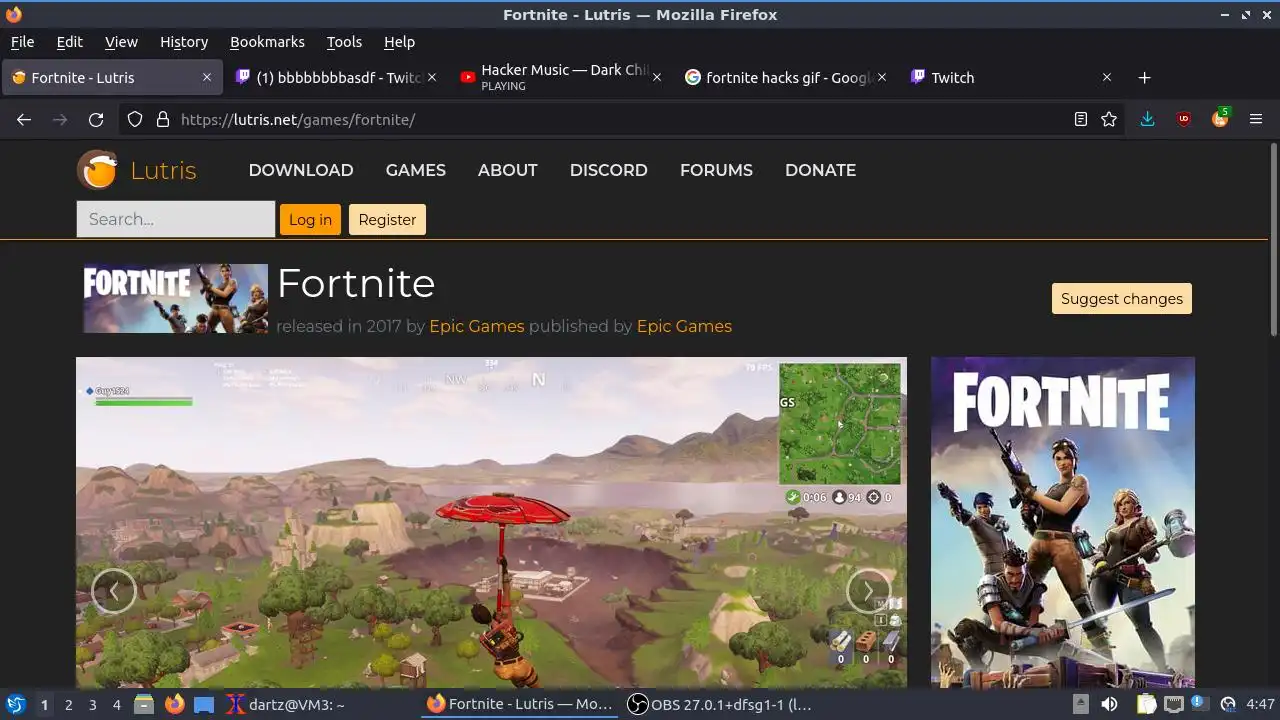Open the Epic Games publisher link
Viewport: 1280px width, 720px height.
click(684, 326)
